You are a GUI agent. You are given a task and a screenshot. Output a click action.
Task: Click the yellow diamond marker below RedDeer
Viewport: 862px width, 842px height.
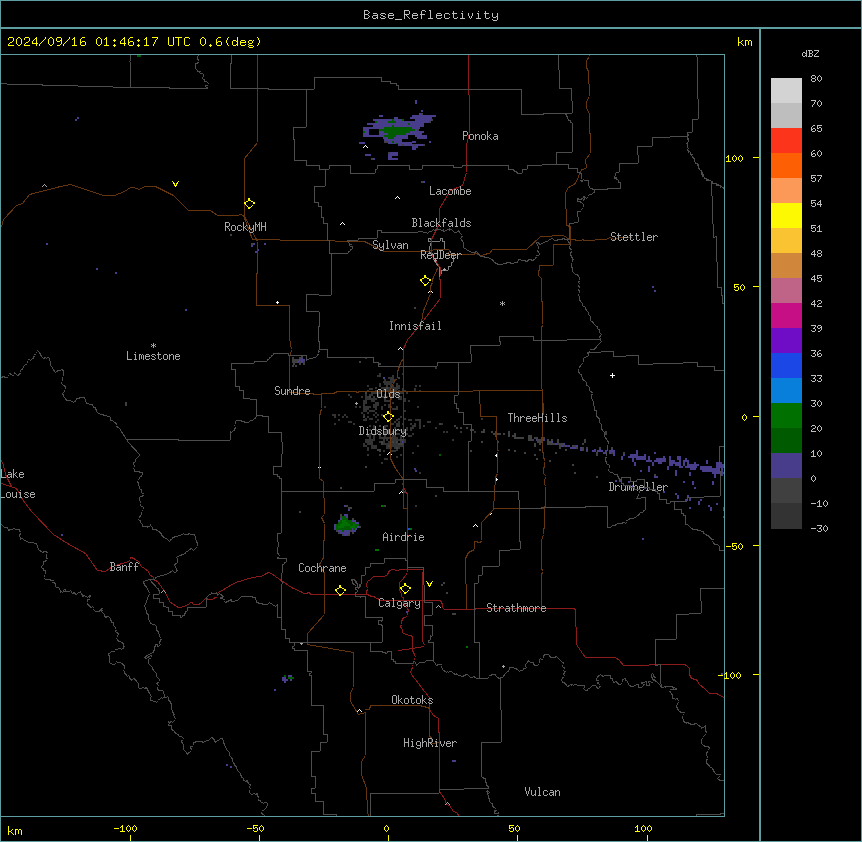coord(426,281)
